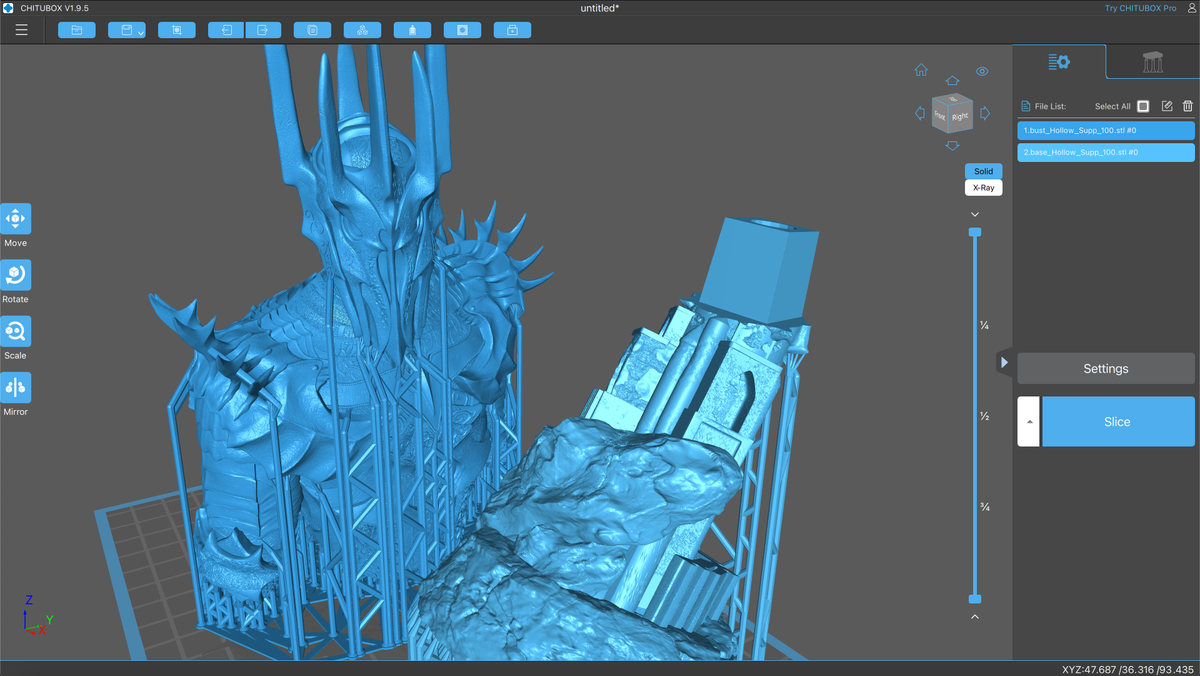Switch to the support settings tab
This screenshot has height=676, width=1200.
pos(1152,62)
